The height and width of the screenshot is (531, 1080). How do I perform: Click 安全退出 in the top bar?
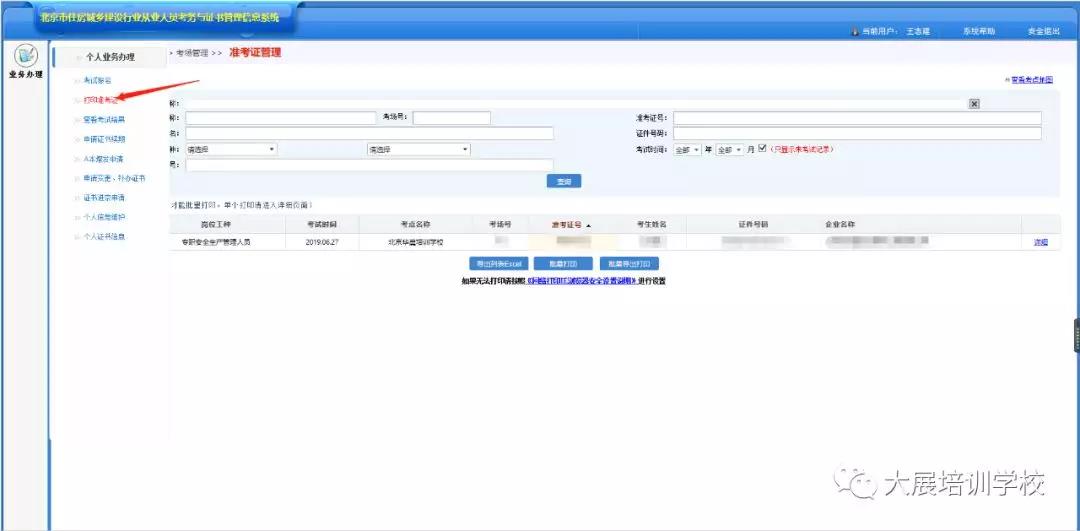pos(1043,31)
